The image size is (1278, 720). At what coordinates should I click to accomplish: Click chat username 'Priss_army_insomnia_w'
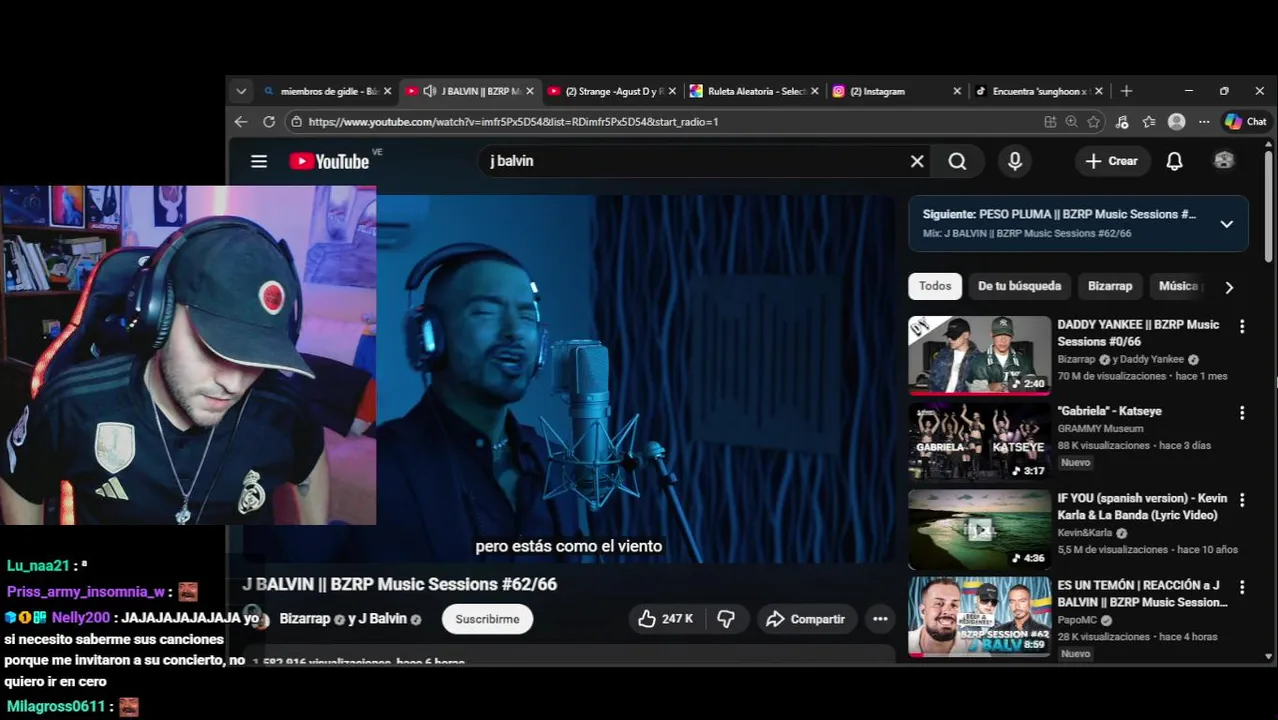tap(86, 591)
